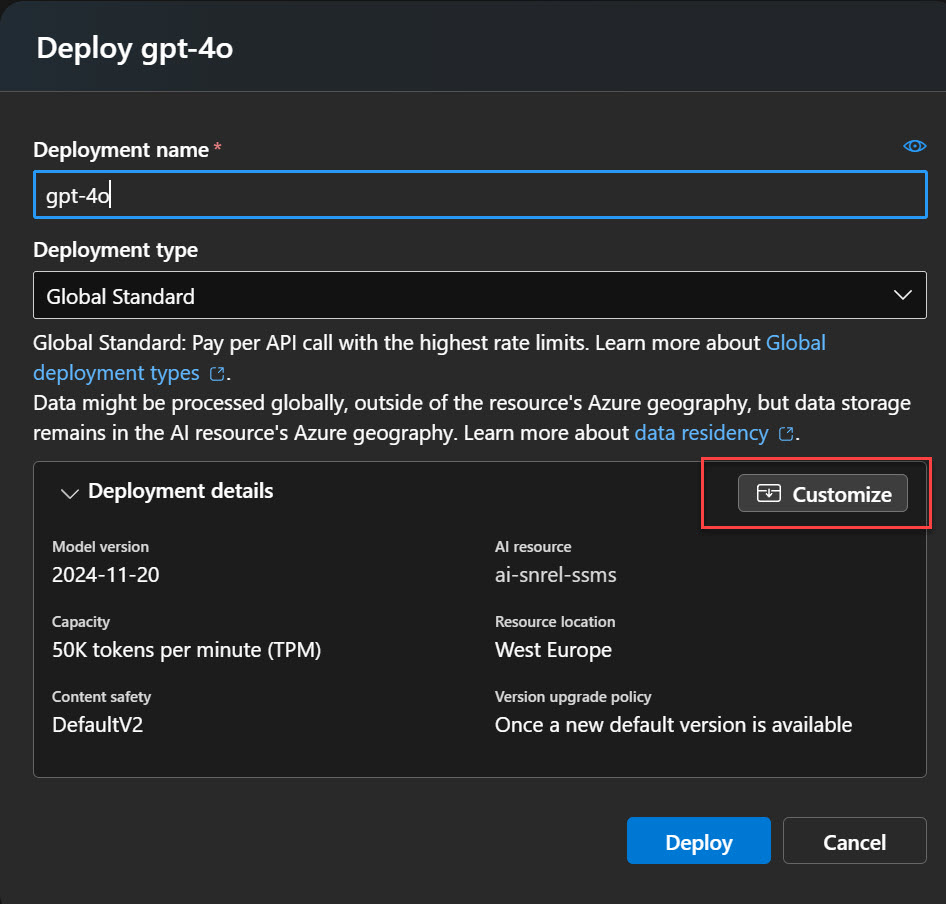Click the Model version label

[x=100, y=547]
